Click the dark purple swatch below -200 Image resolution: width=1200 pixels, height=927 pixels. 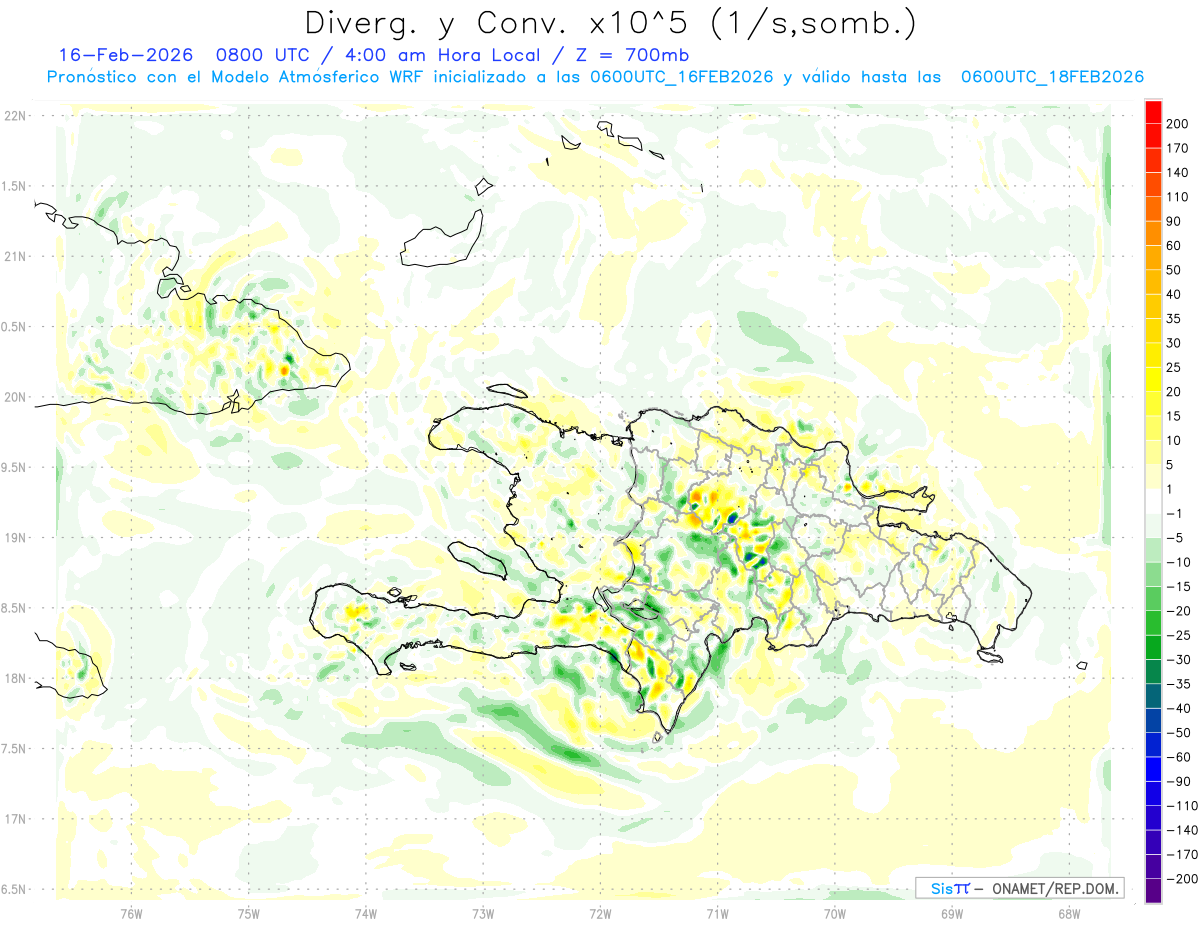point(1153,891)
